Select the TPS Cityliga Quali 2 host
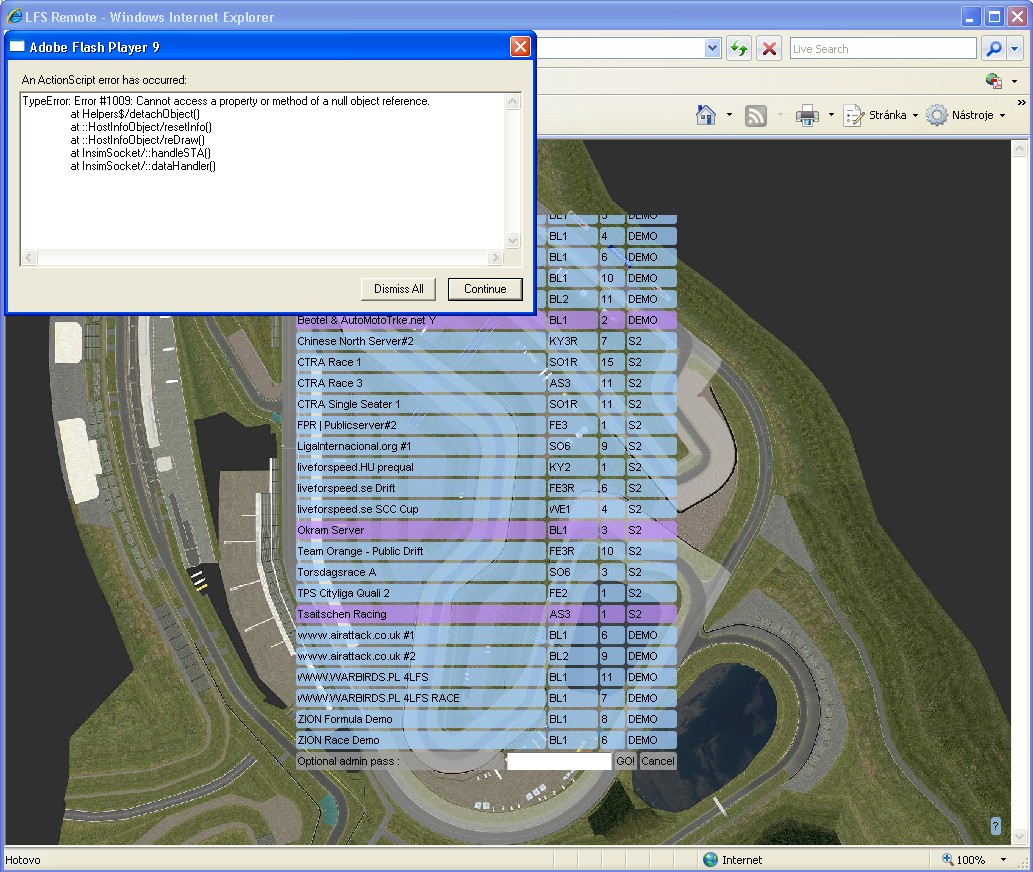The width and height of the screenshot is (1033, 872). pyautogui.click(x=486, y=593)
